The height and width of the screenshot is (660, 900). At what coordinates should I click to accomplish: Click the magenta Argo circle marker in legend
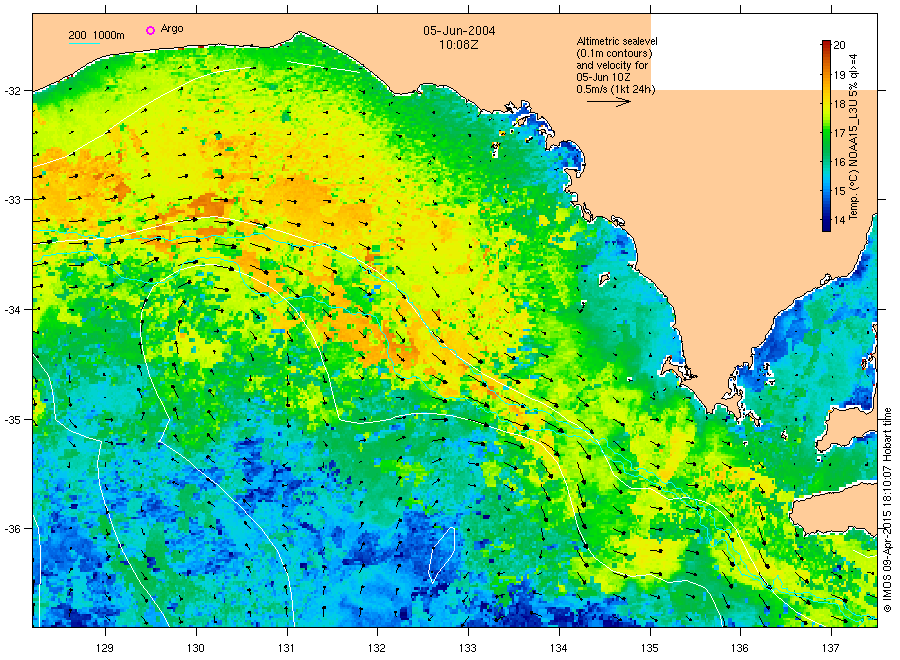pyautogui.click(x=150, y=30)
